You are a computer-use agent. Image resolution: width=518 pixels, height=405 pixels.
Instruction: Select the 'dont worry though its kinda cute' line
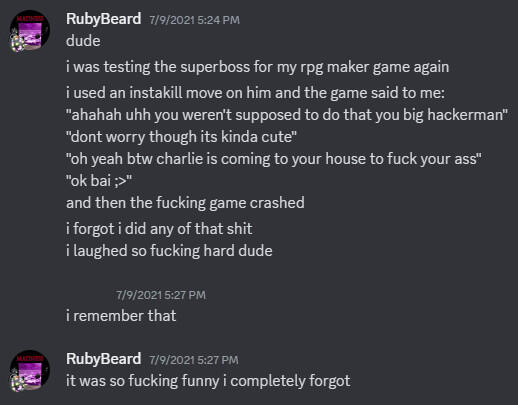click(181, 137)
